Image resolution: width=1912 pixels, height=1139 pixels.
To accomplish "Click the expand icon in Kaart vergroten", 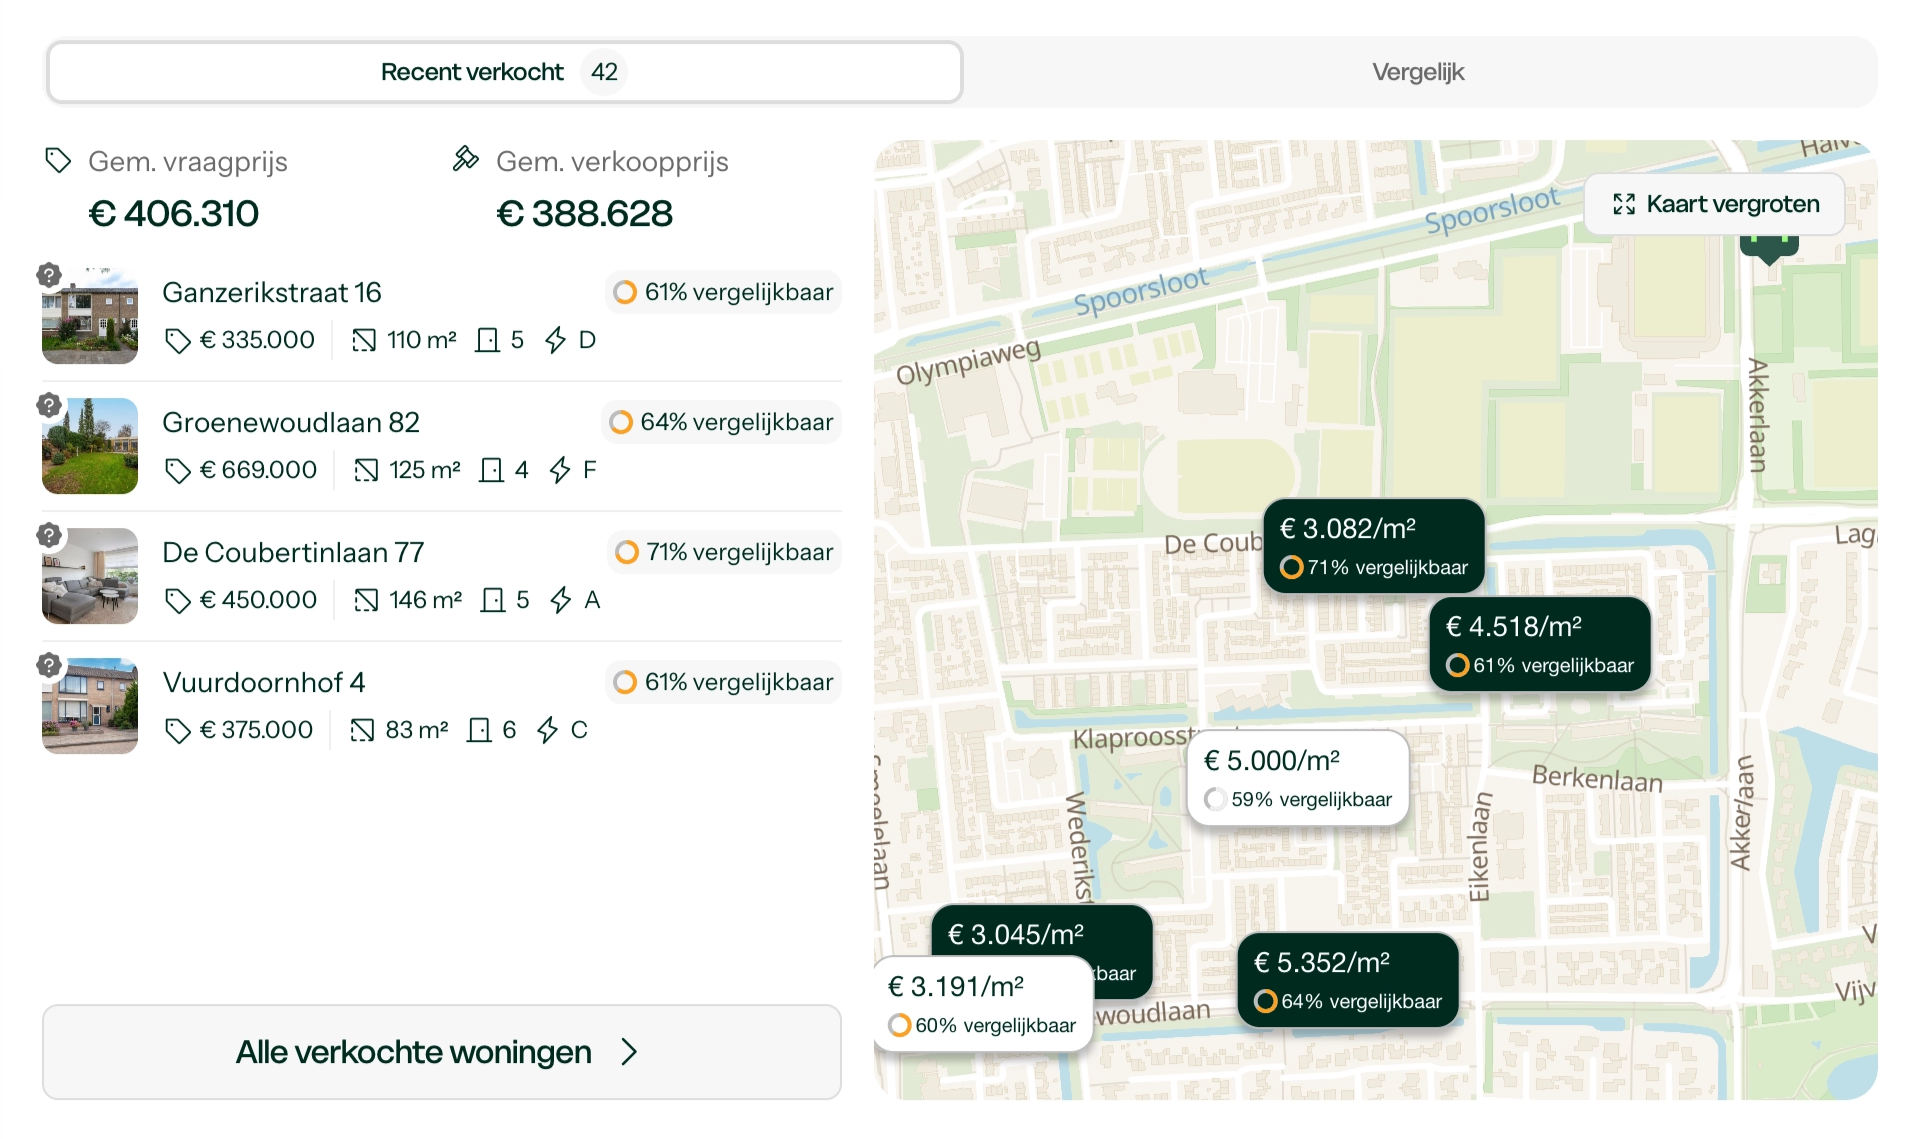I will (1624, 204).
